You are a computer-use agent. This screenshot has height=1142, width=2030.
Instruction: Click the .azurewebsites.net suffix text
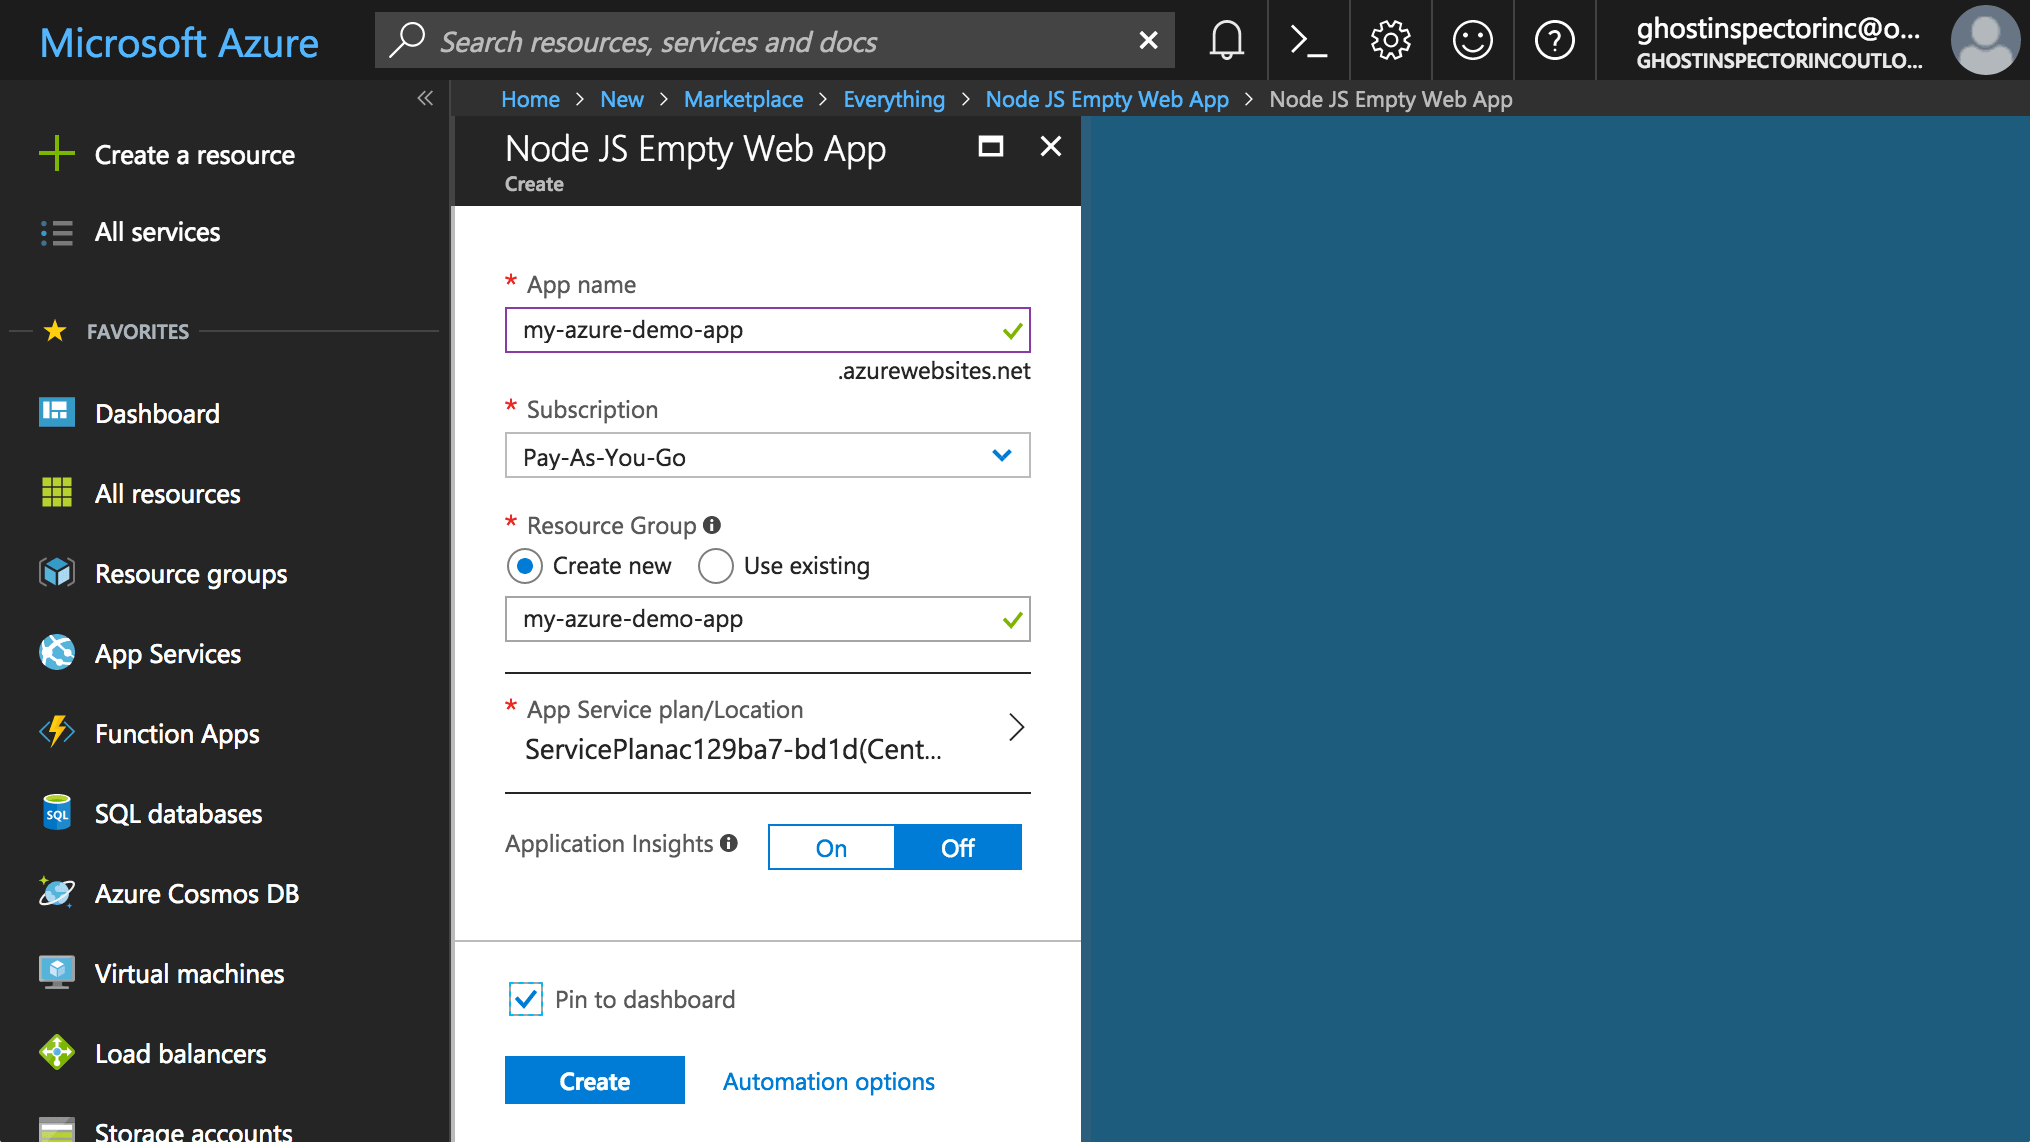pyautogui.click(x=933, y=371)
